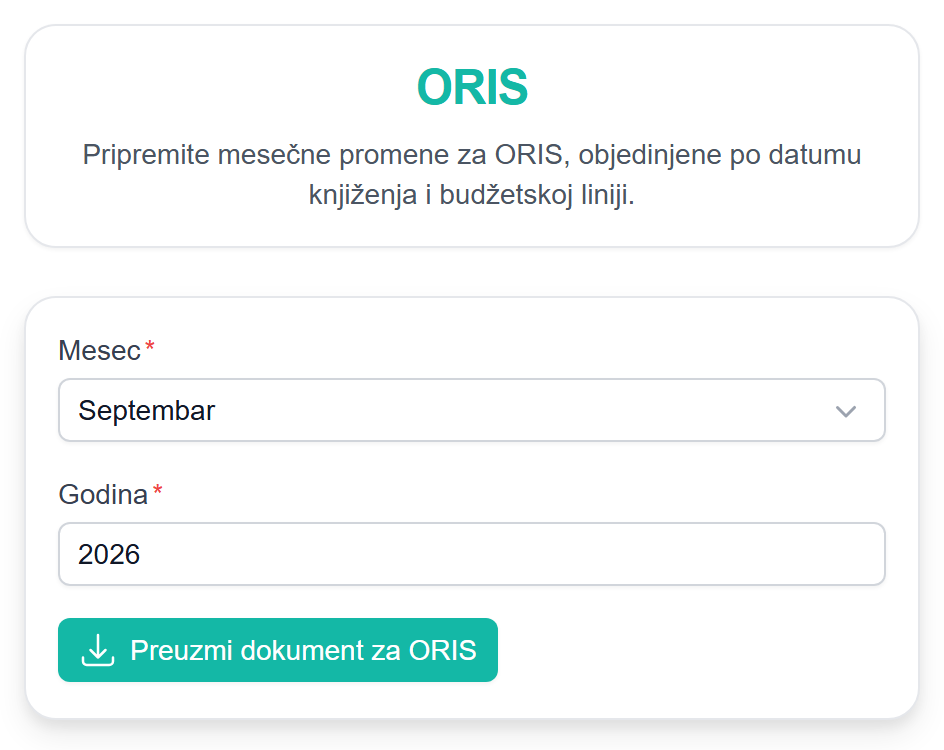Click the download arrow icon in the button
This screenshot has height=750, width=944.
click(98, 651)
